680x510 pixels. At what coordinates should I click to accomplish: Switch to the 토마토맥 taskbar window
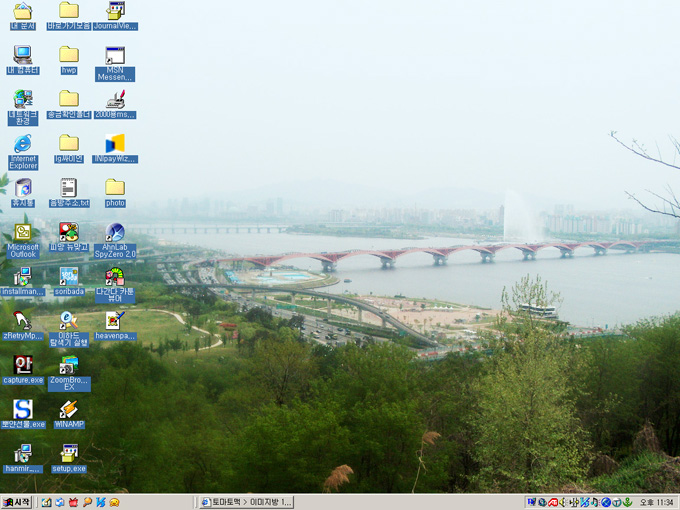point(246,502)
